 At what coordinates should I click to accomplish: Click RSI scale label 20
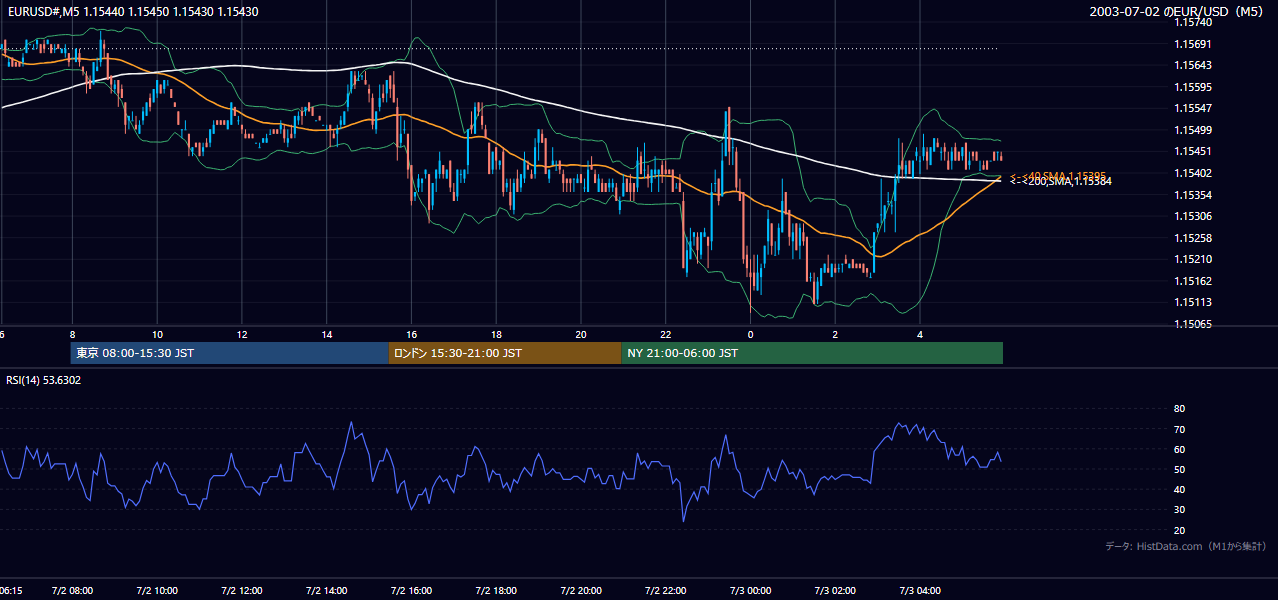[x=1179, y=530]
